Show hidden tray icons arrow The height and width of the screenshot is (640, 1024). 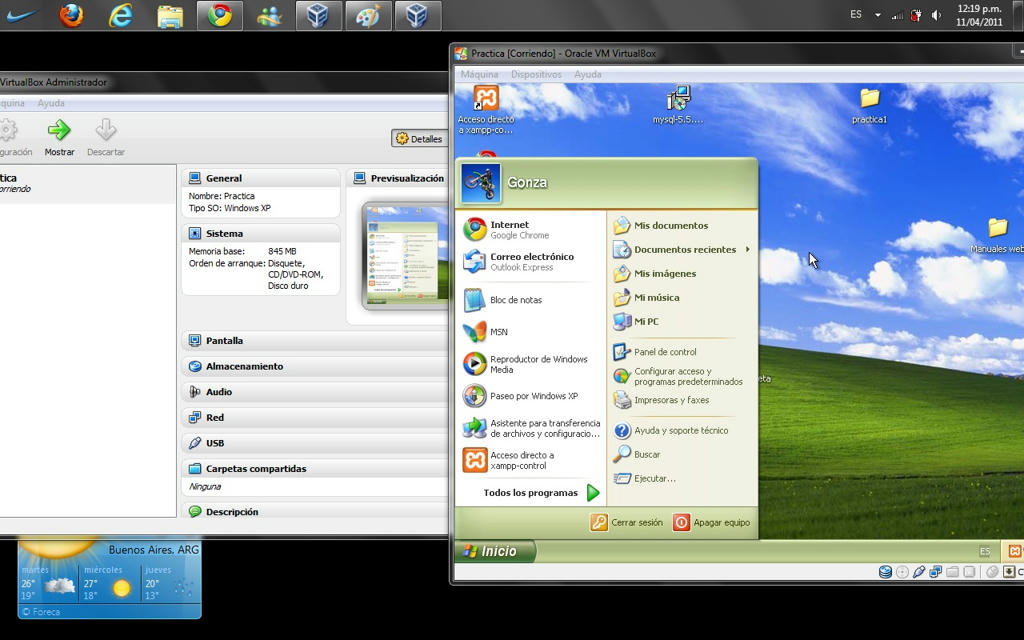click(x=878, y=15)
